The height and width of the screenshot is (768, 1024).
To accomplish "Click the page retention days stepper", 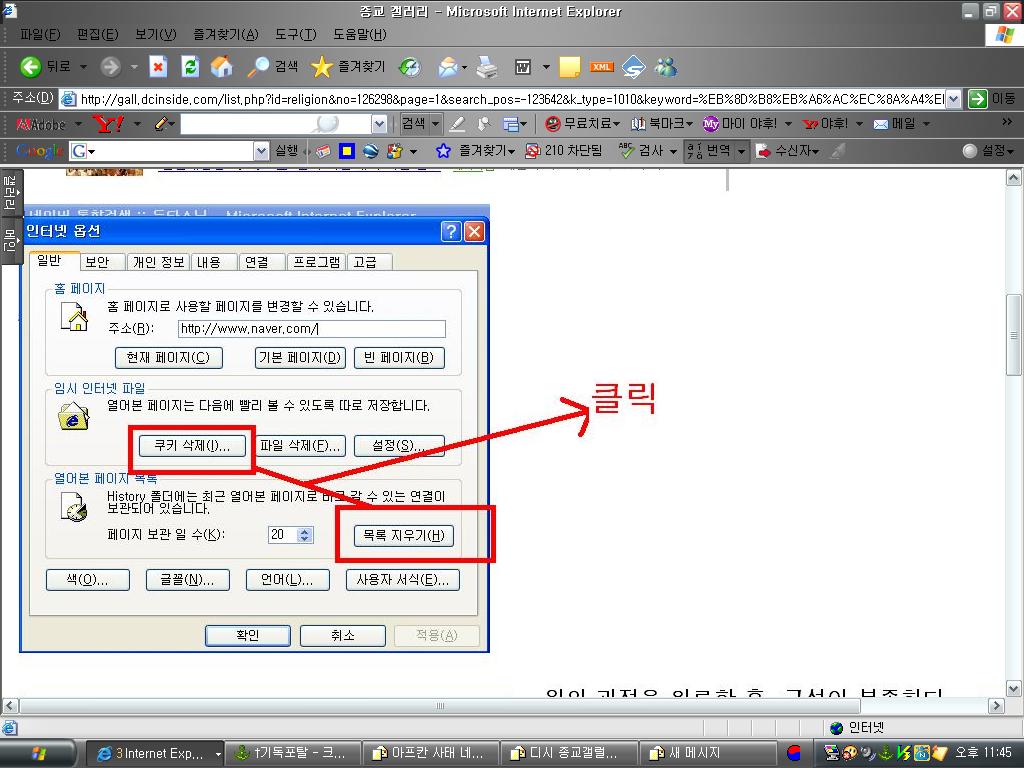I will tap(304, 535).
